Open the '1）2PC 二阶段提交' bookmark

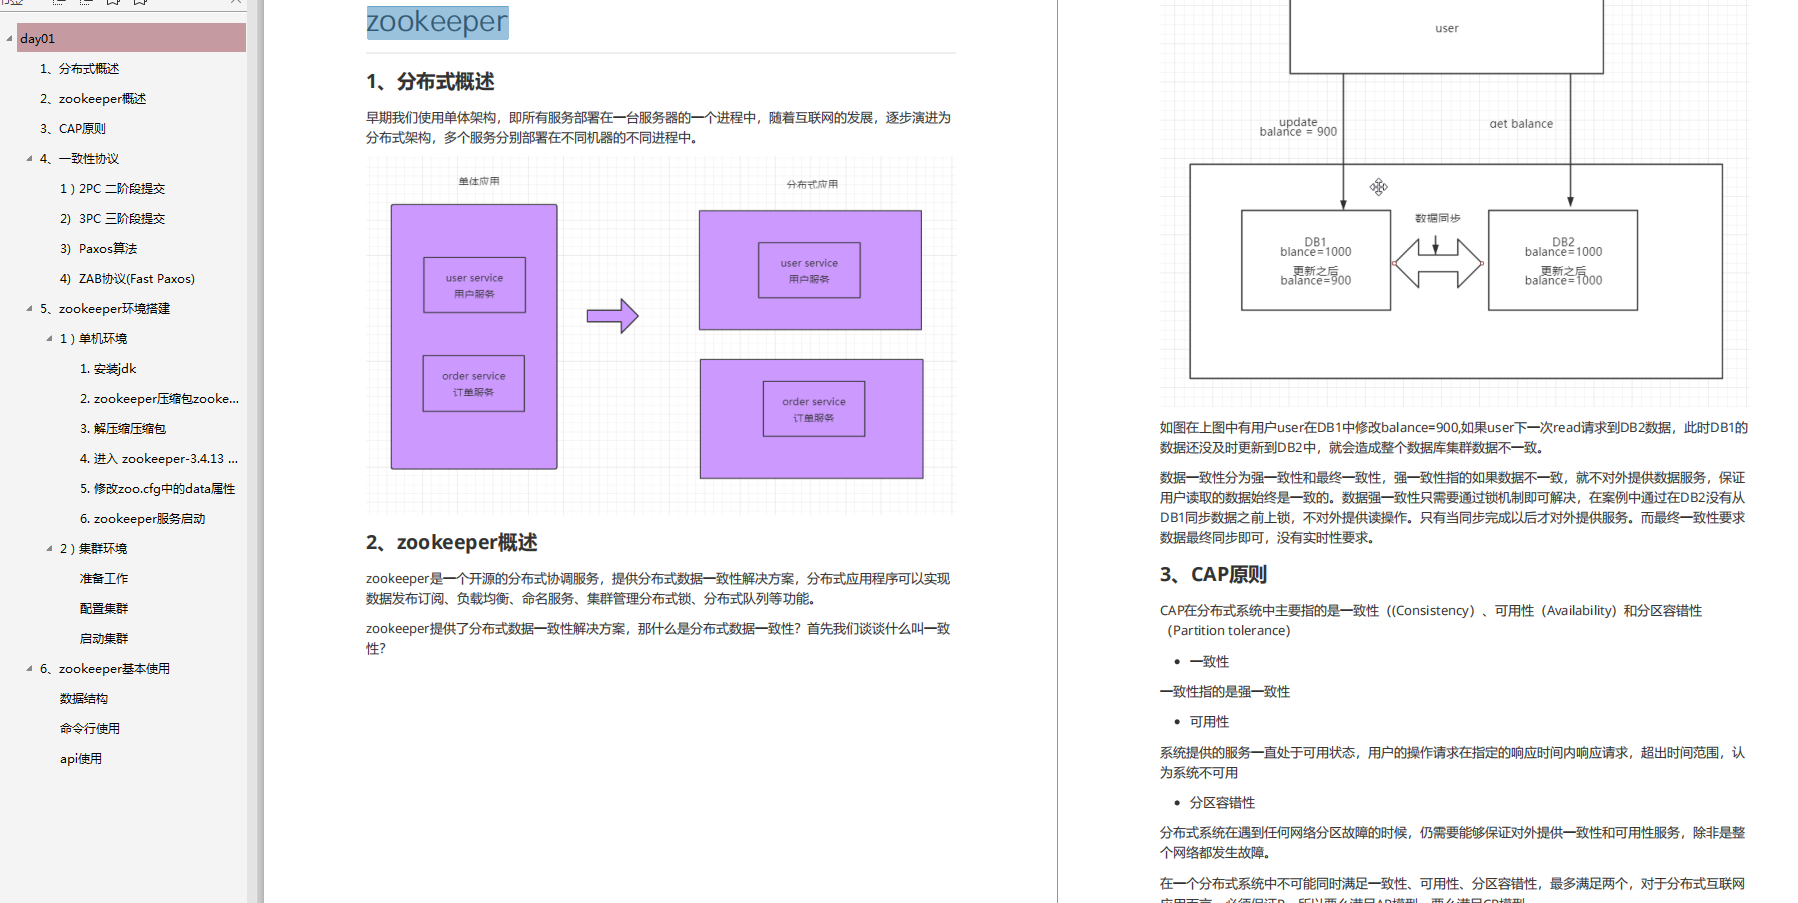pyautogui.click(x=112, y=189)
